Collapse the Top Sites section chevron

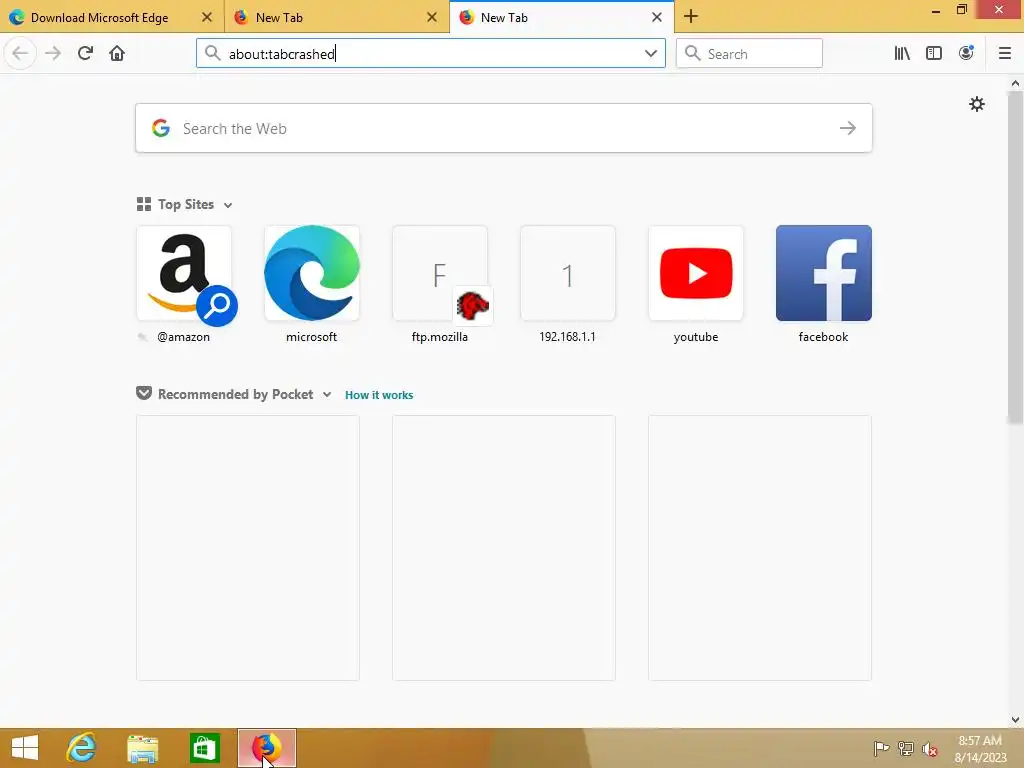click(228, 205)
